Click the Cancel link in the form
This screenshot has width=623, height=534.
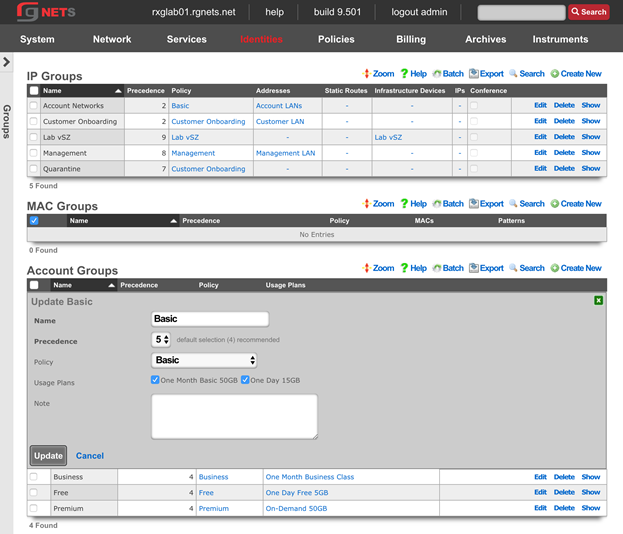coord(90,456)
